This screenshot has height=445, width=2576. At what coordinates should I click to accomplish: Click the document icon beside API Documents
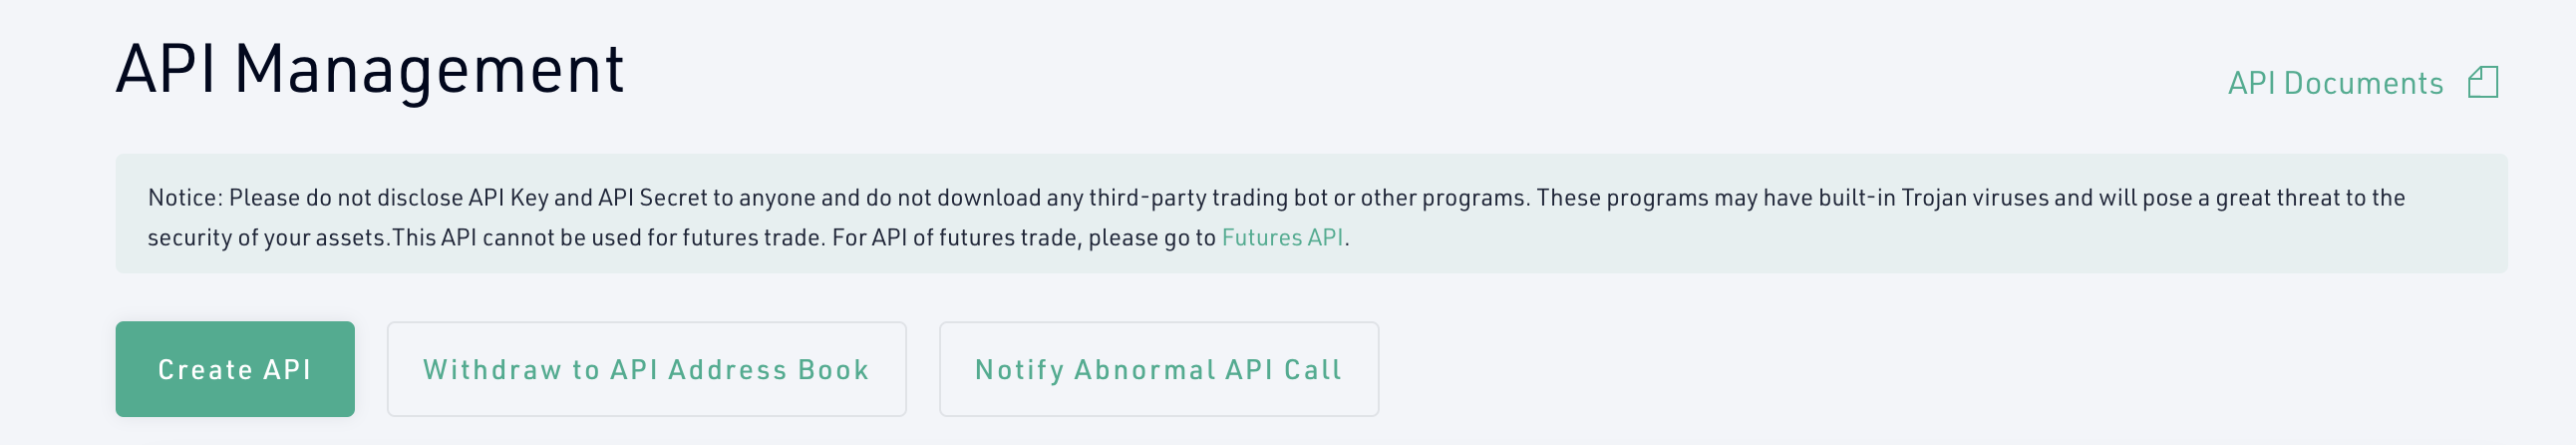(2482, 82)
